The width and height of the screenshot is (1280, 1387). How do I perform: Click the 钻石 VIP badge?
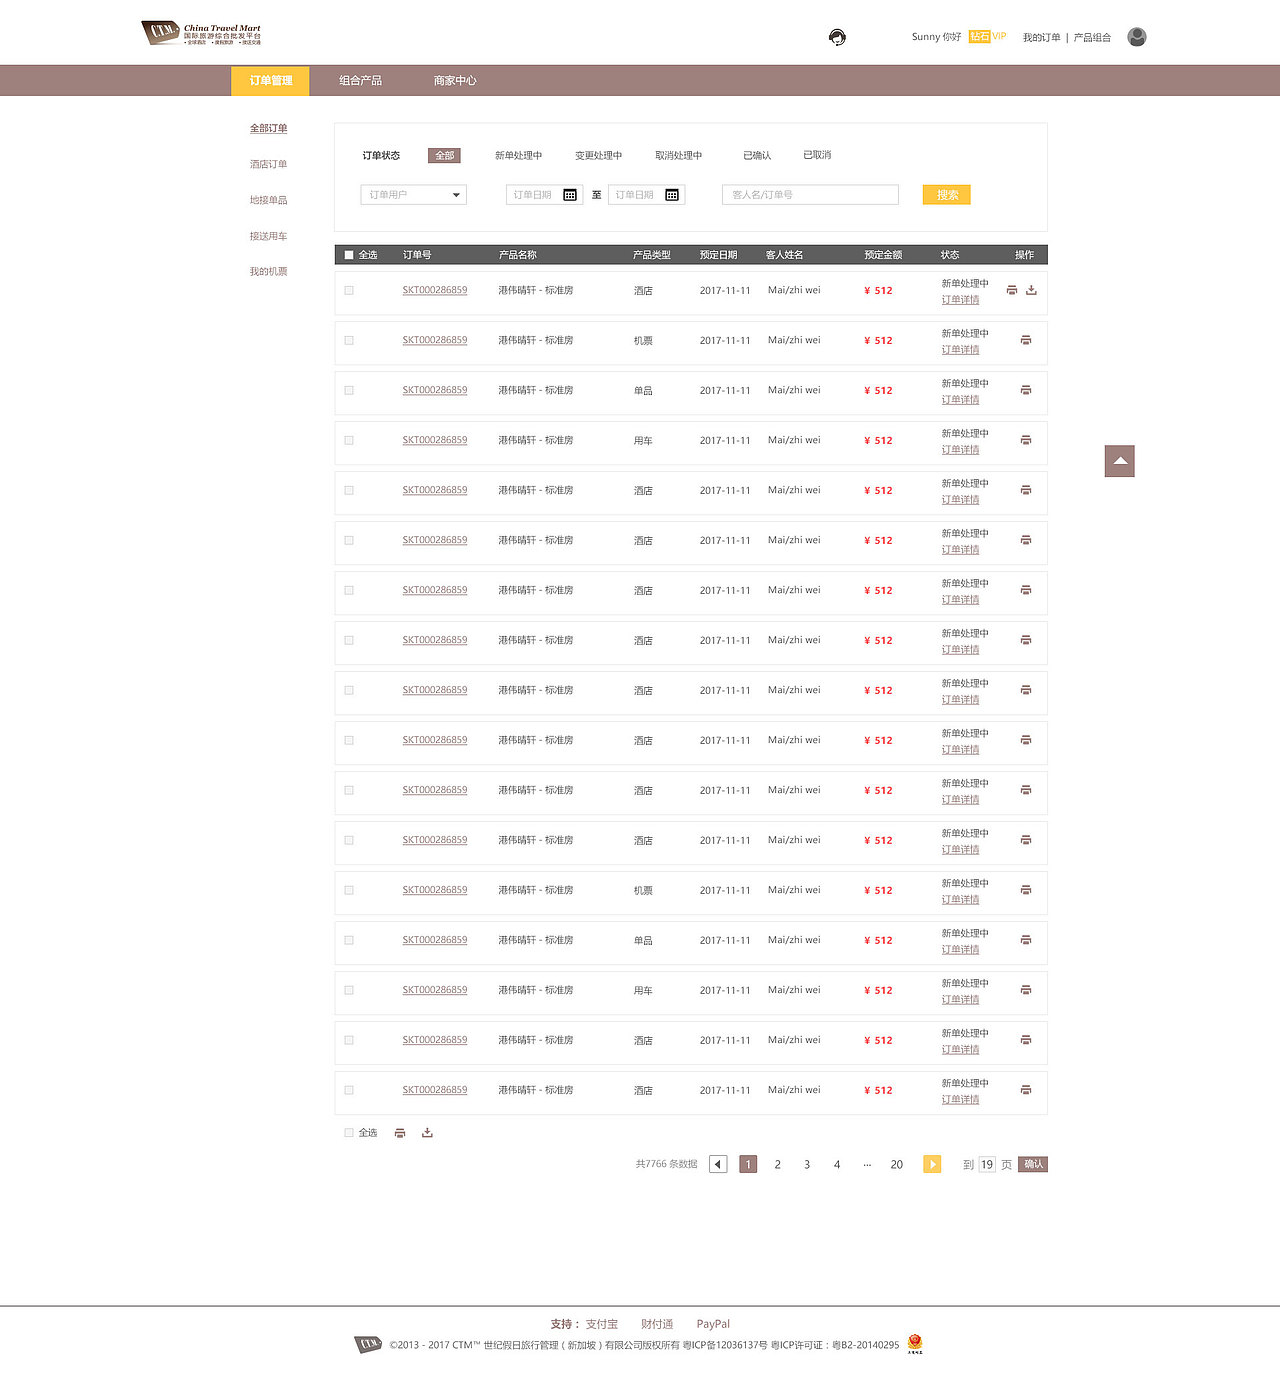coord(987,36)
